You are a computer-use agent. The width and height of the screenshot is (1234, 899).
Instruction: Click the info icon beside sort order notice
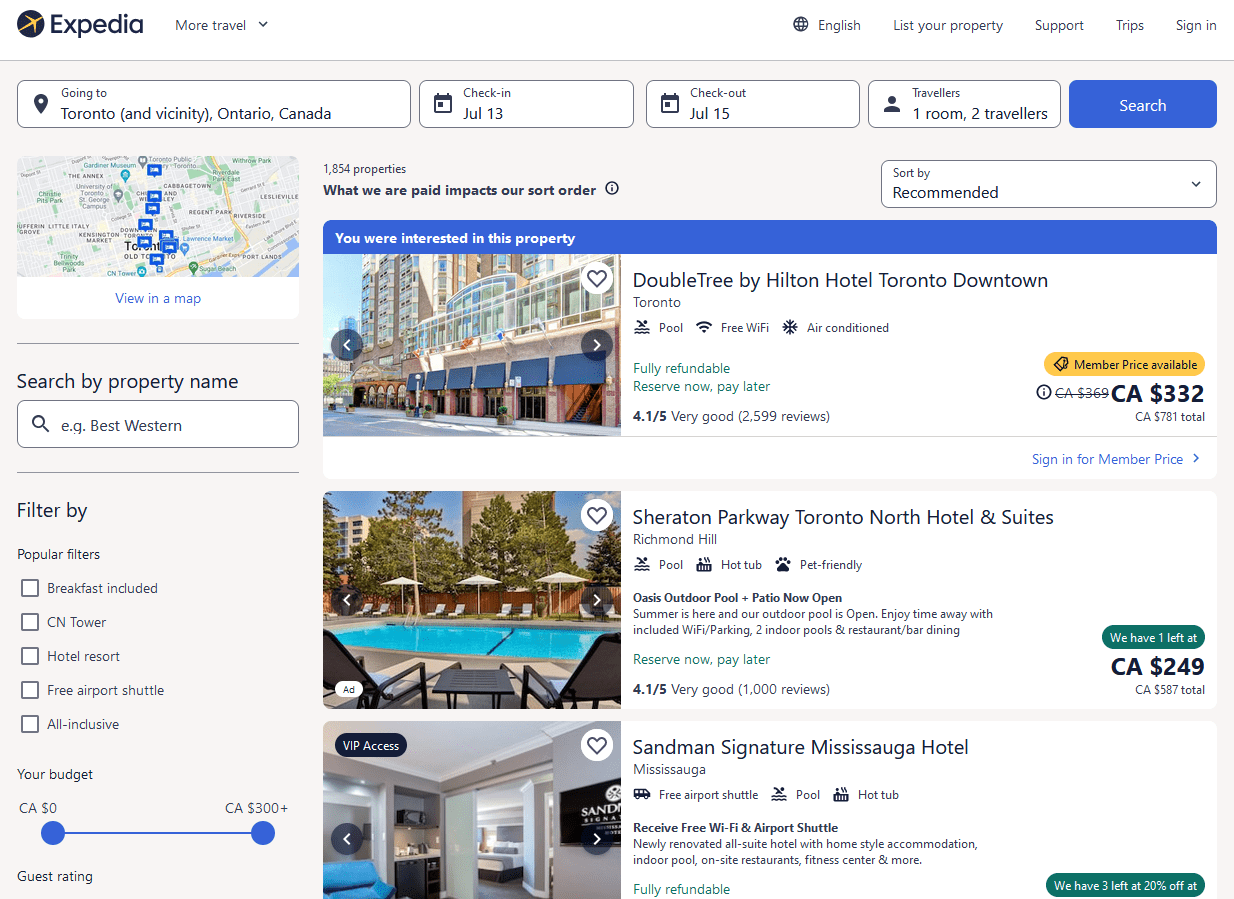[612, 189]
